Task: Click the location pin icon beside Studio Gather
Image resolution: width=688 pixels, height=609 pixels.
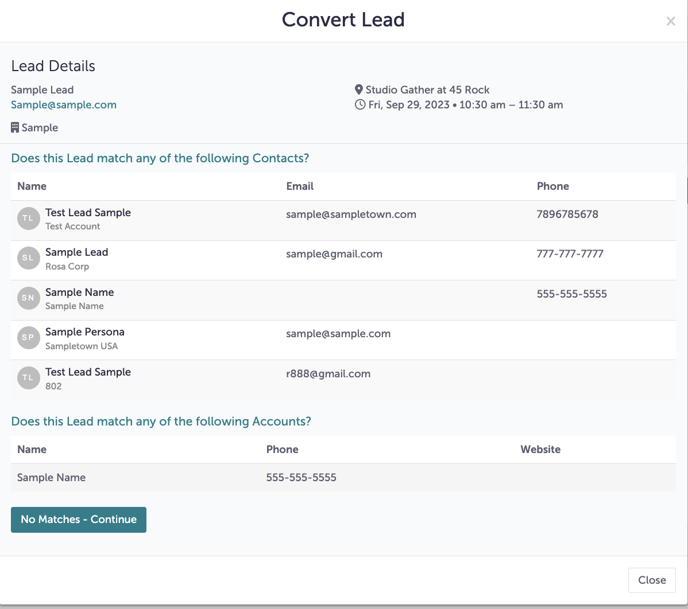Action: pos(359,90)
